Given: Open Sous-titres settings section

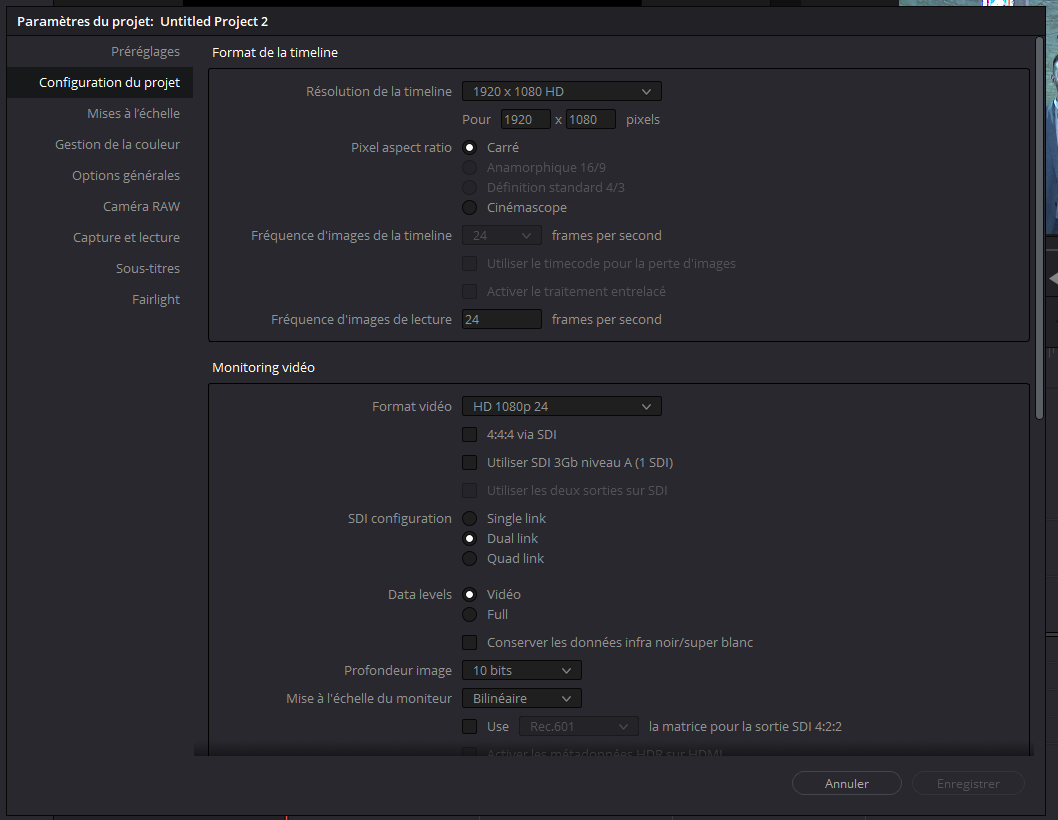Looking at the screenshot, I should click(147, 268).
